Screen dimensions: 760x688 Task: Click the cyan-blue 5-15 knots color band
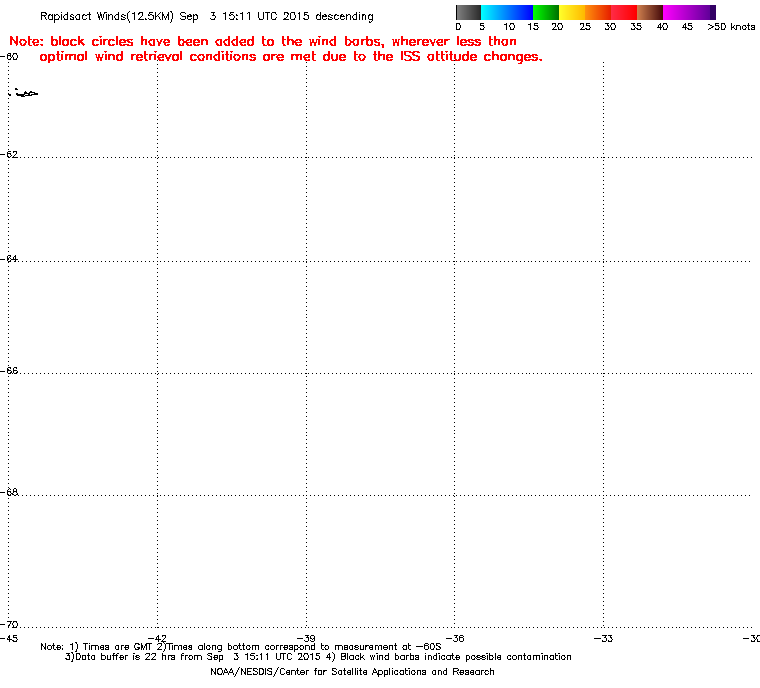(x=507, y=12)
